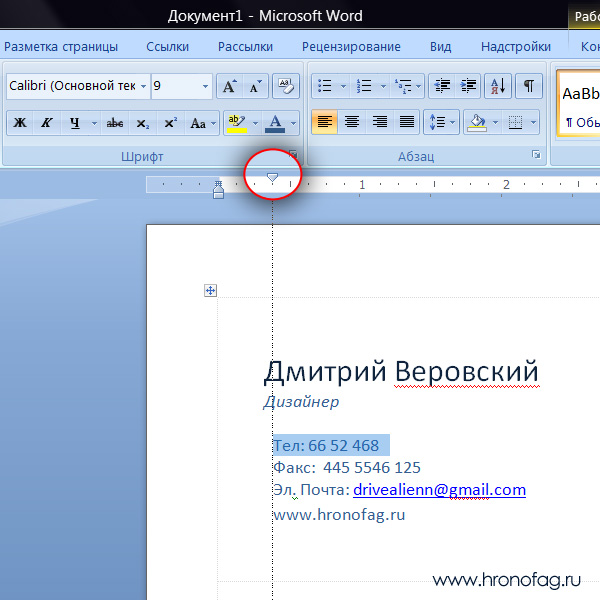Justify the paragraph text
Screen dimensions: 600x600
click(x=407, y=122)
